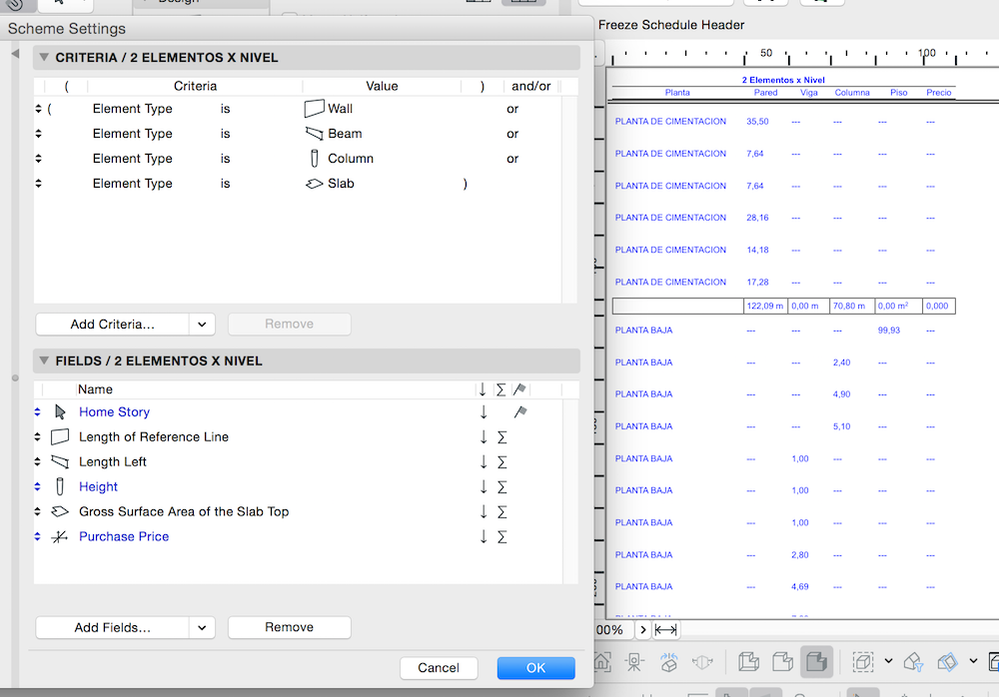Click Show Selection/Marquee in 3D icon
999x697 pixels.
(863, 662)
